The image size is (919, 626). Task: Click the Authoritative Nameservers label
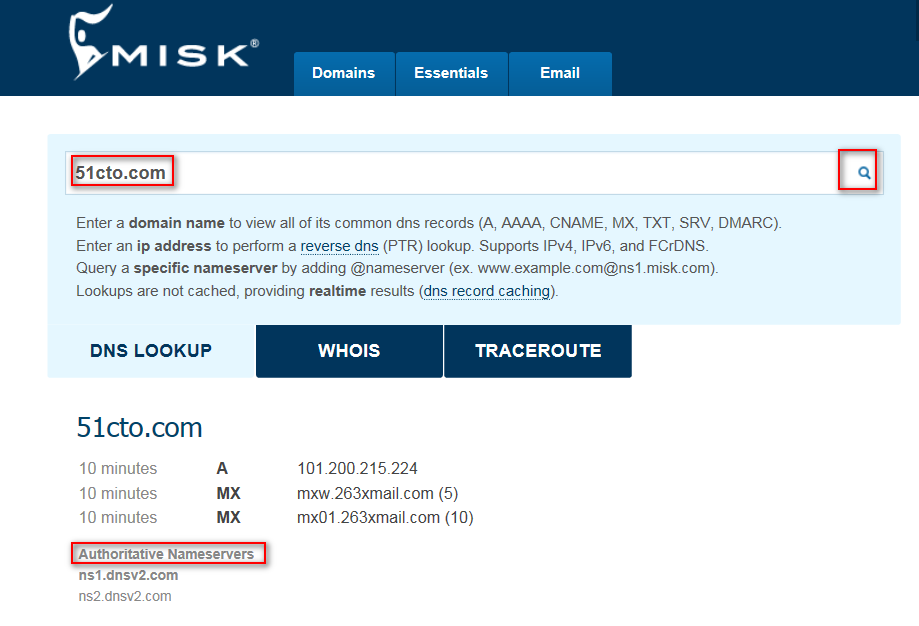pos(166,554)
